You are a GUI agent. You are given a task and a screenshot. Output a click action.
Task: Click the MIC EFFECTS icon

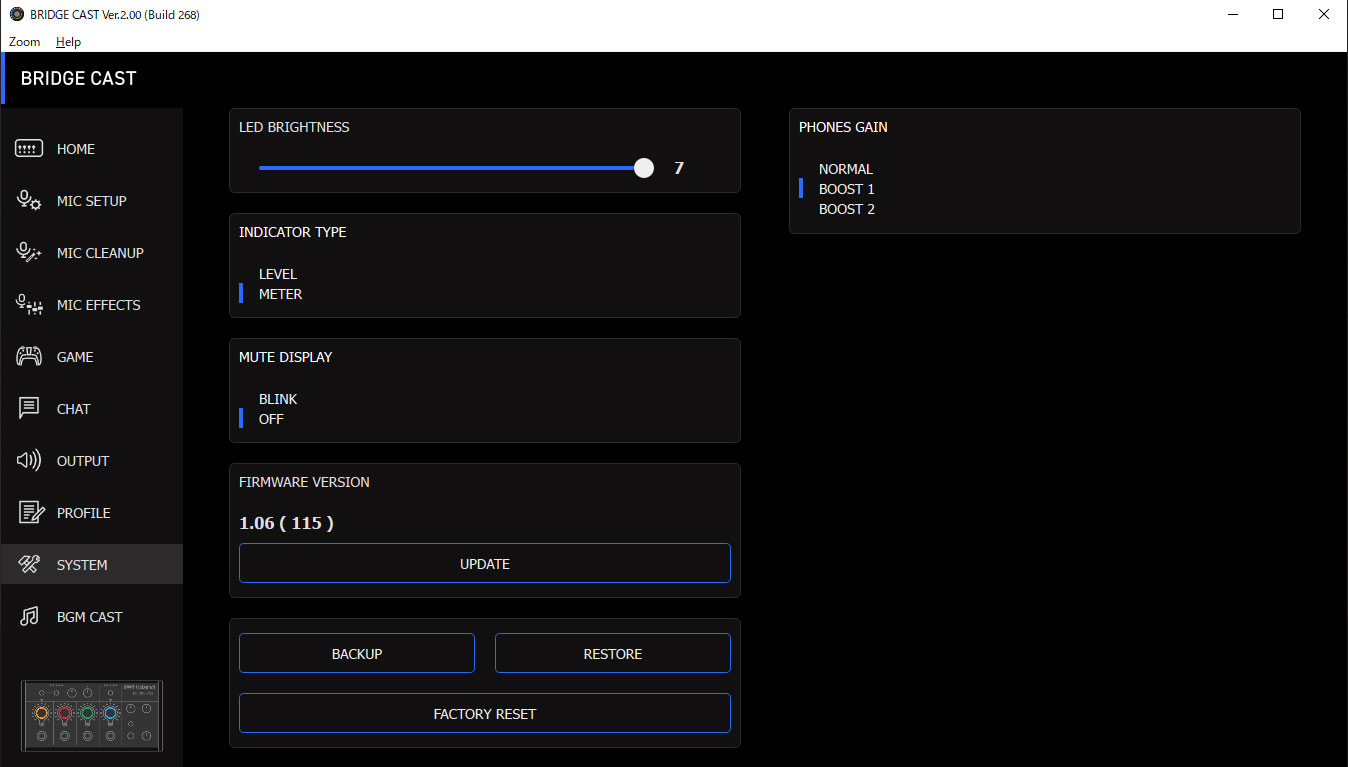click(29, 305)
